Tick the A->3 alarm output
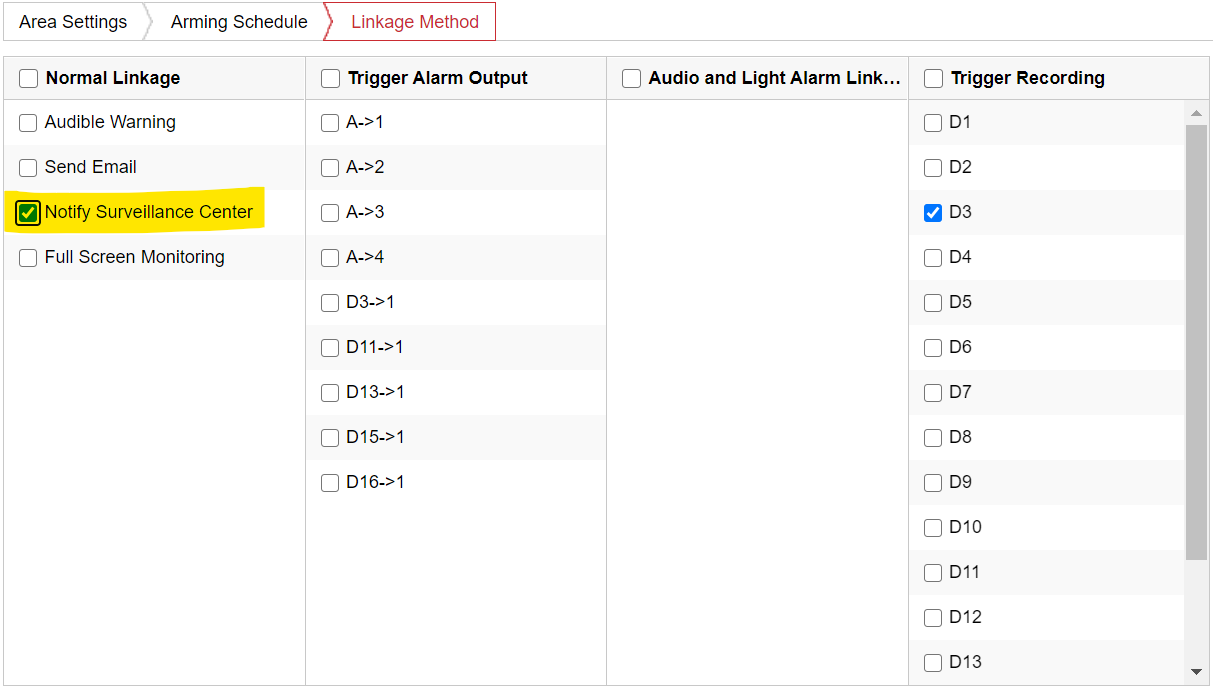Viewport: 1213px width, 688px height. pyautogui.click(x=330, y=213)
